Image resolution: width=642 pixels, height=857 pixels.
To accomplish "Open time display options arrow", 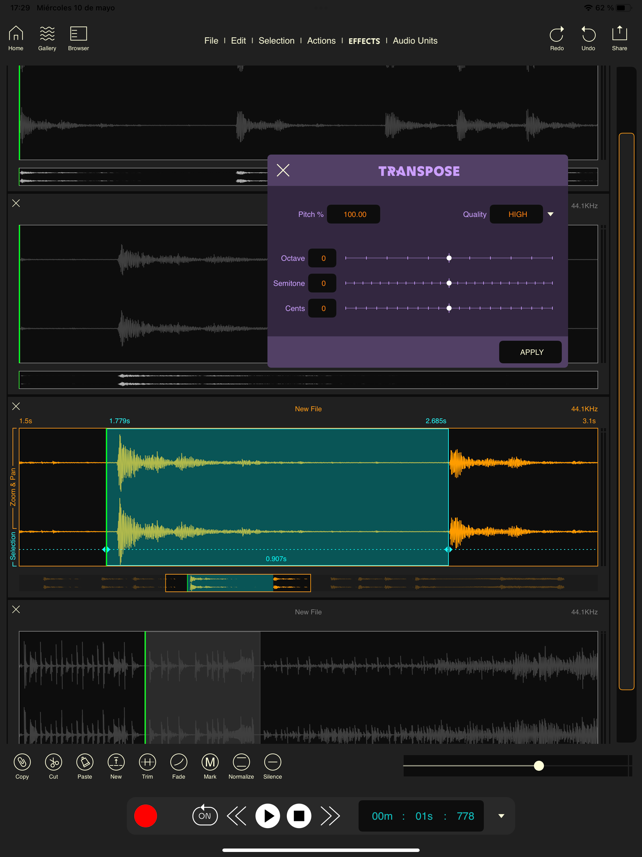I will click(501, 816).
